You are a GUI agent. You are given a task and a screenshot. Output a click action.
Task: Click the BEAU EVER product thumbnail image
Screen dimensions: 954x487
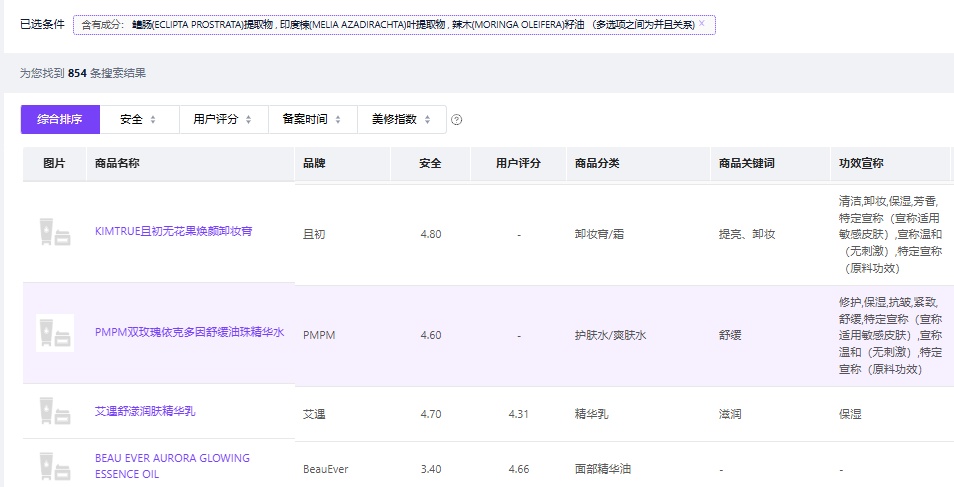(55, 466)
